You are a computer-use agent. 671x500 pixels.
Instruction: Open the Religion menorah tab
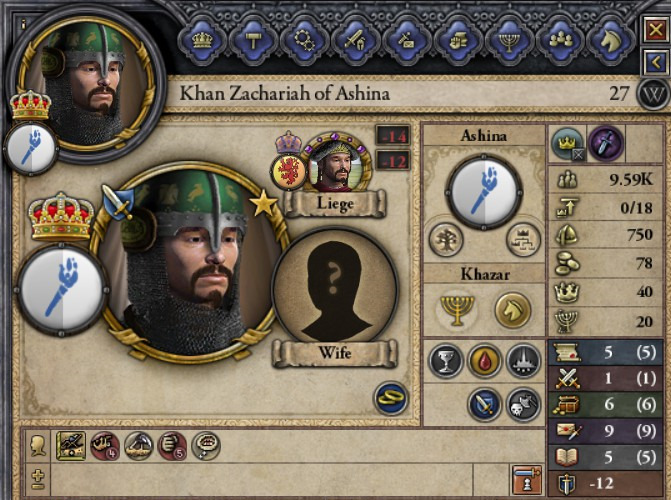pyautogui.click(x=509, y=41)
